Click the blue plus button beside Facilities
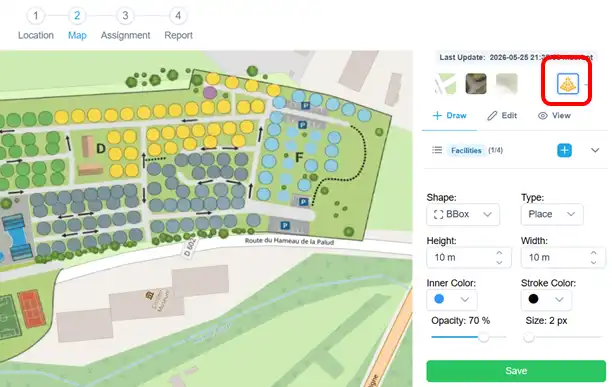 (x=564, y=150)
